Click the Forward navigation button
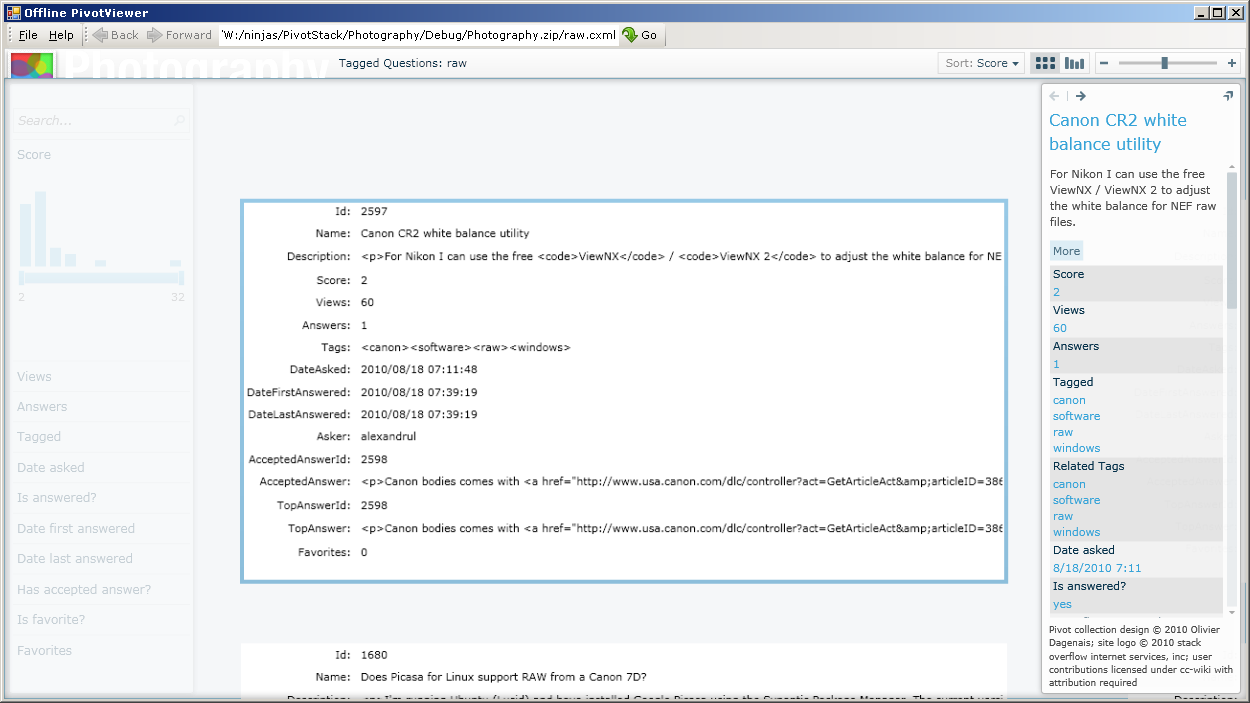Image resolution: width=1250 pixels, height=703 pixels. click(179, 35)
